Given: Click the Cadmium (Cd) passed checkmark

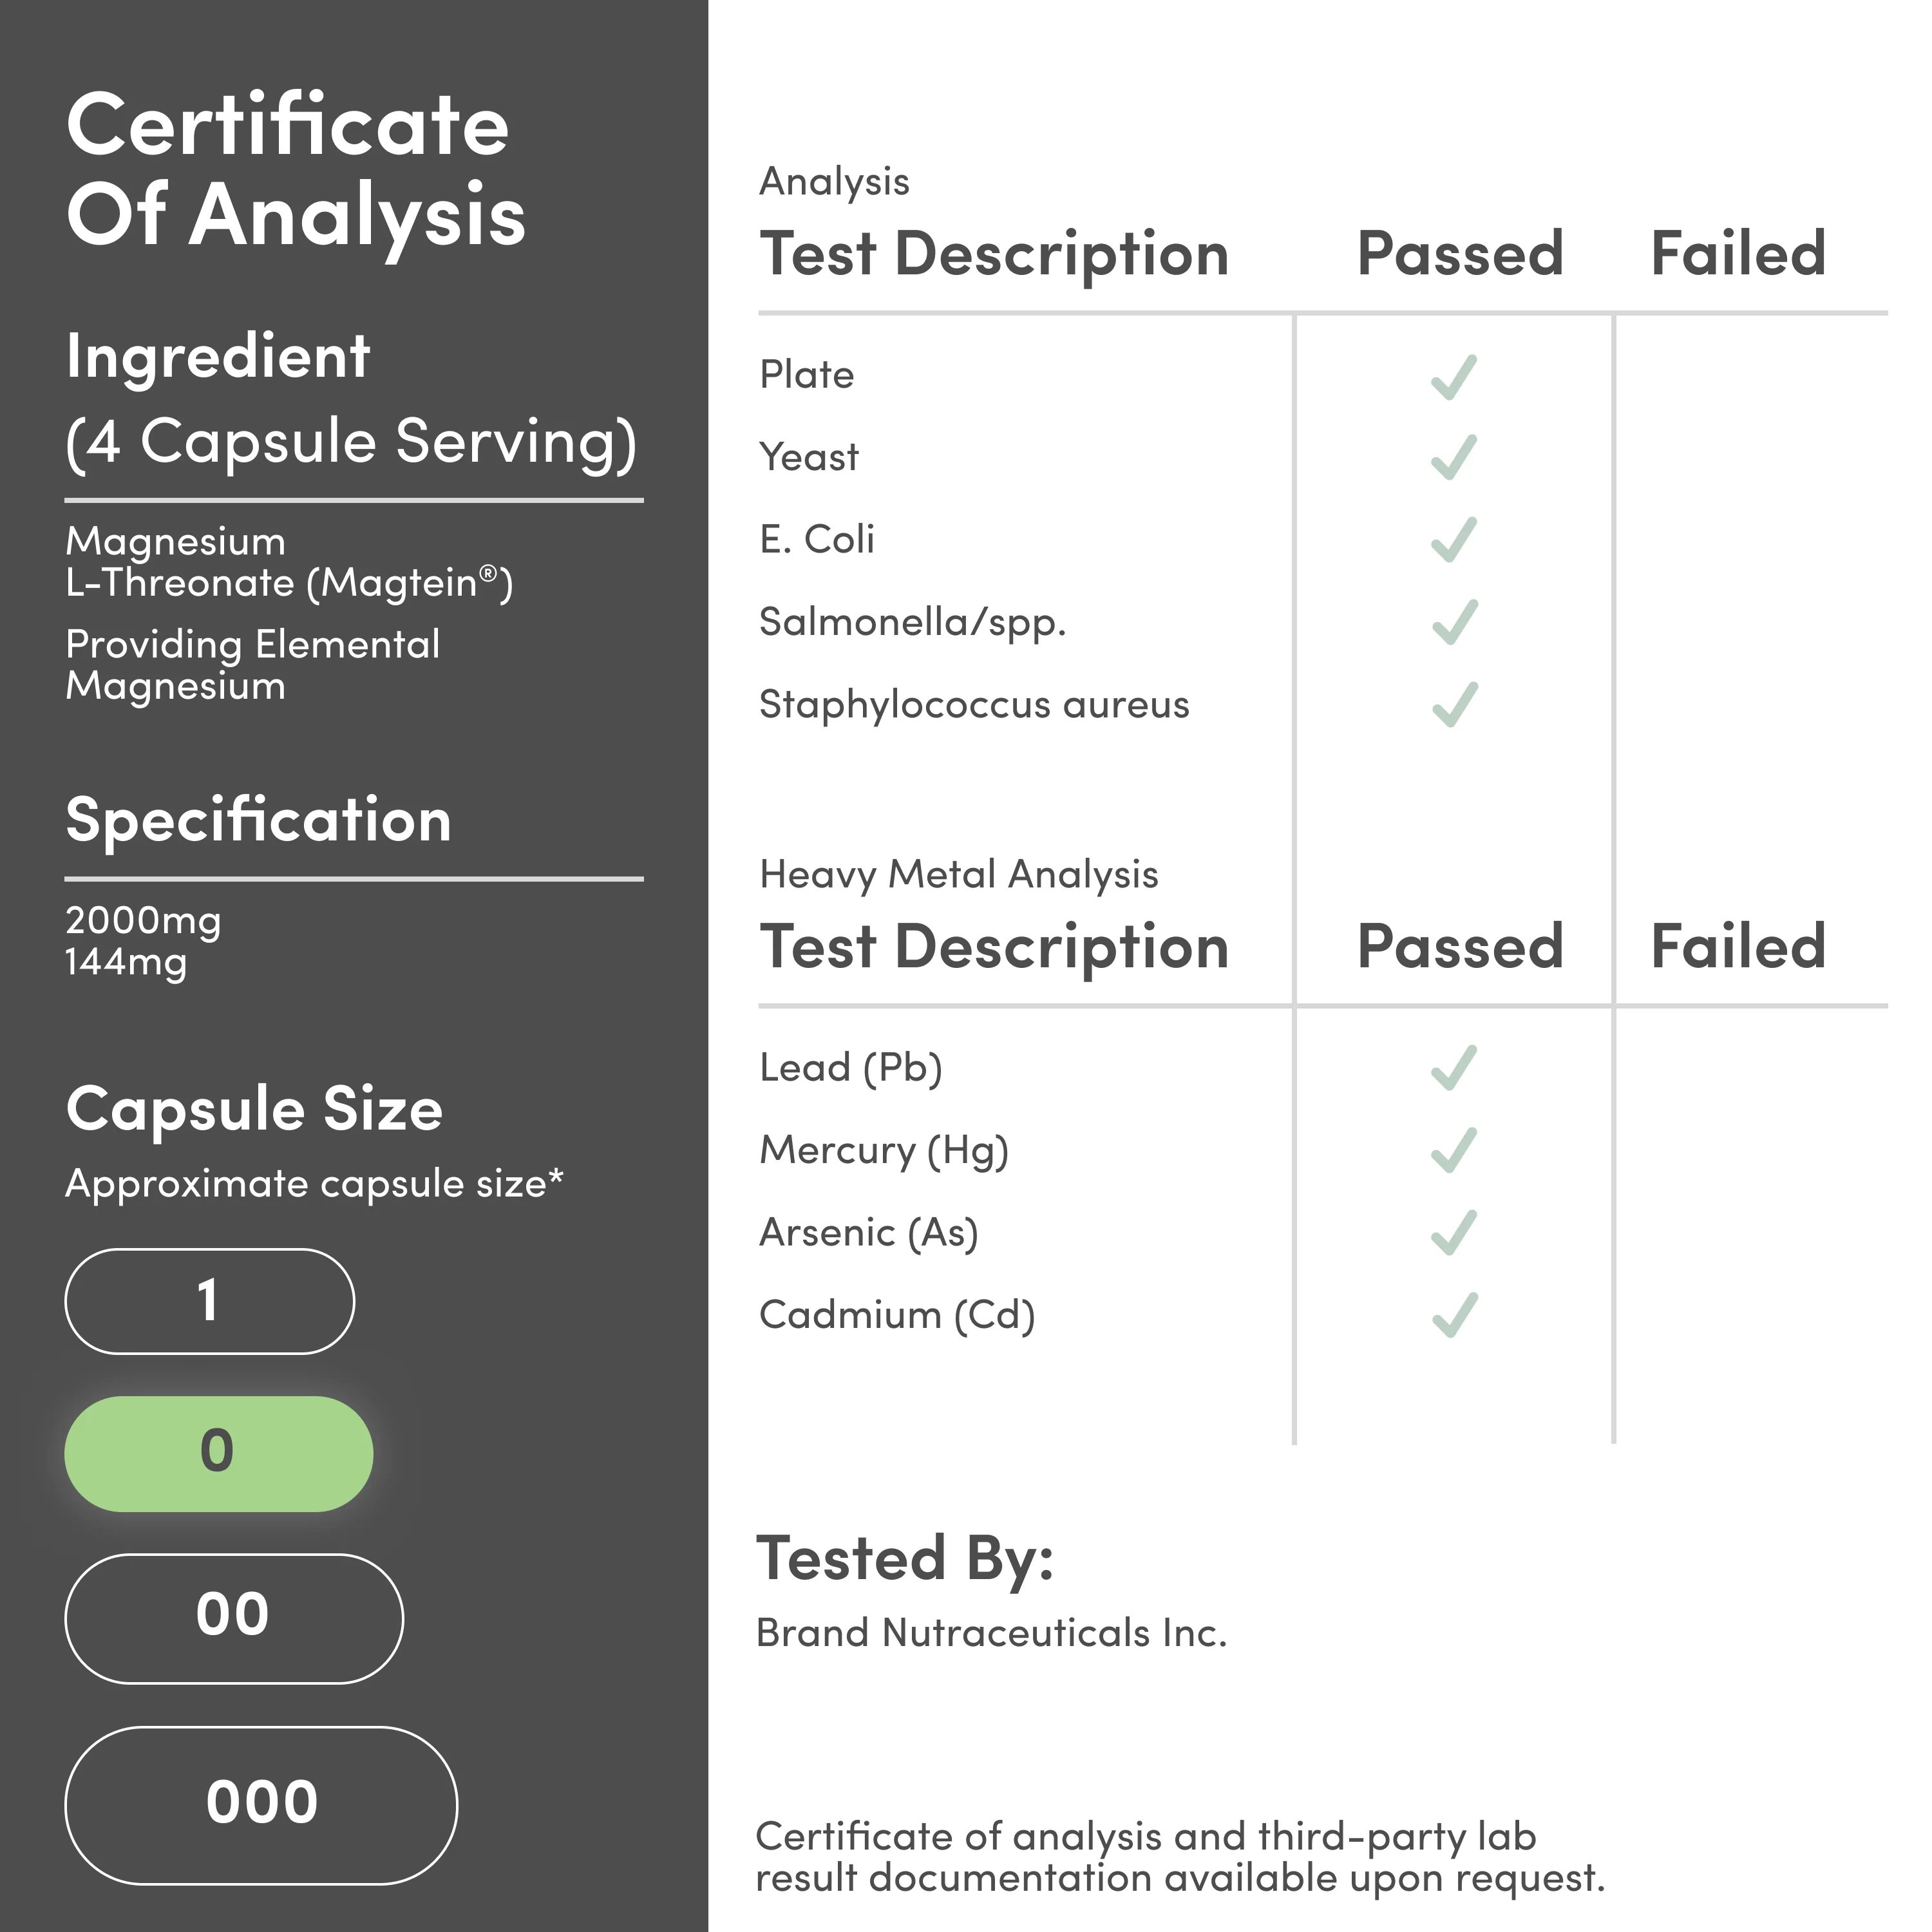Looking at the screenshot, I should [1453, 1315].
